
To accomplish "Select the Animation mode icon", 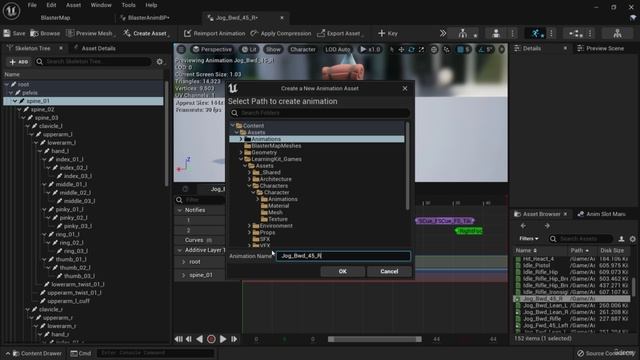I will 535,33.
